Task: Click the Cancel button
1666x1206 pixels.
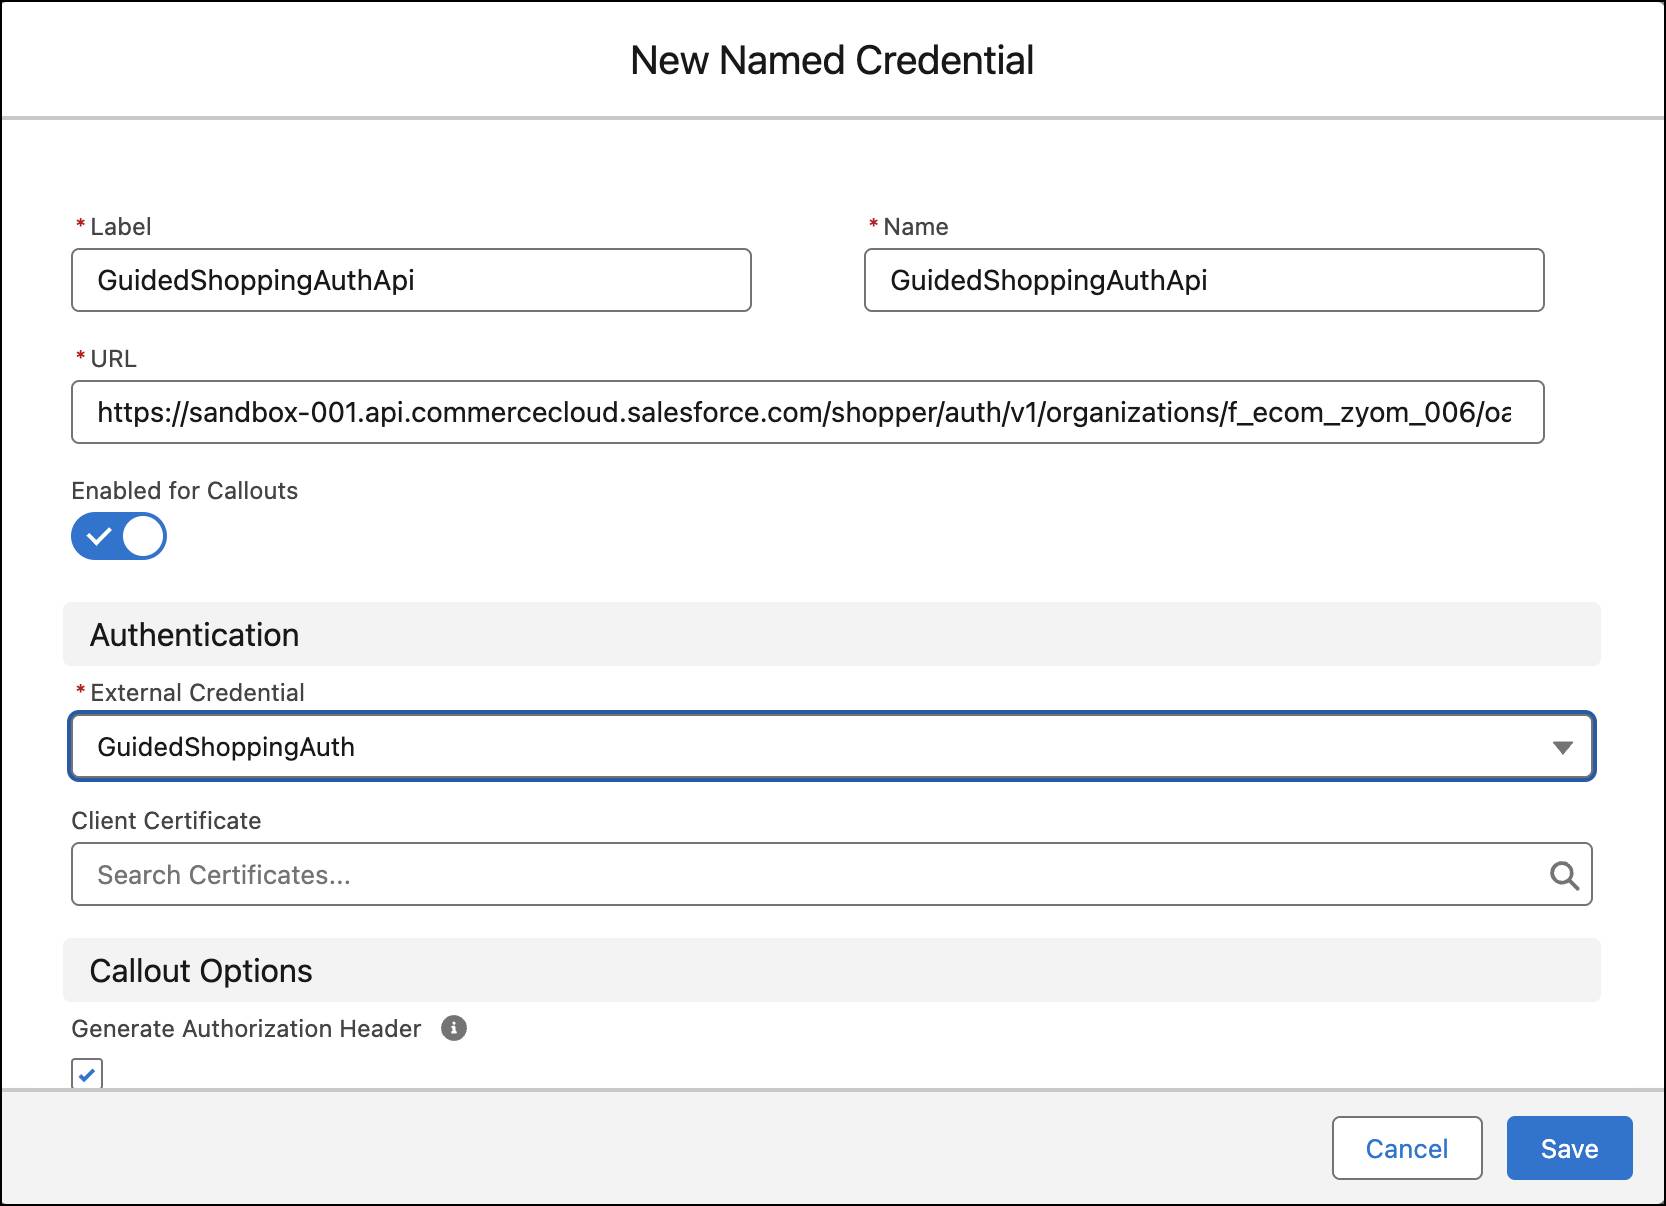Action: tap(1407, 1148)
